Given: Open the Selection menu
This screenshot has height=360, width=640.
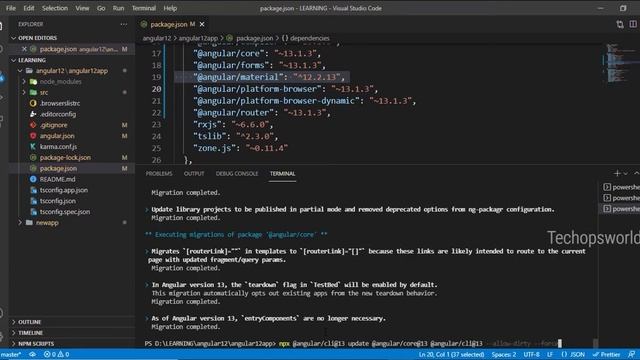Looking at the screenshot, I should point(55,8).
